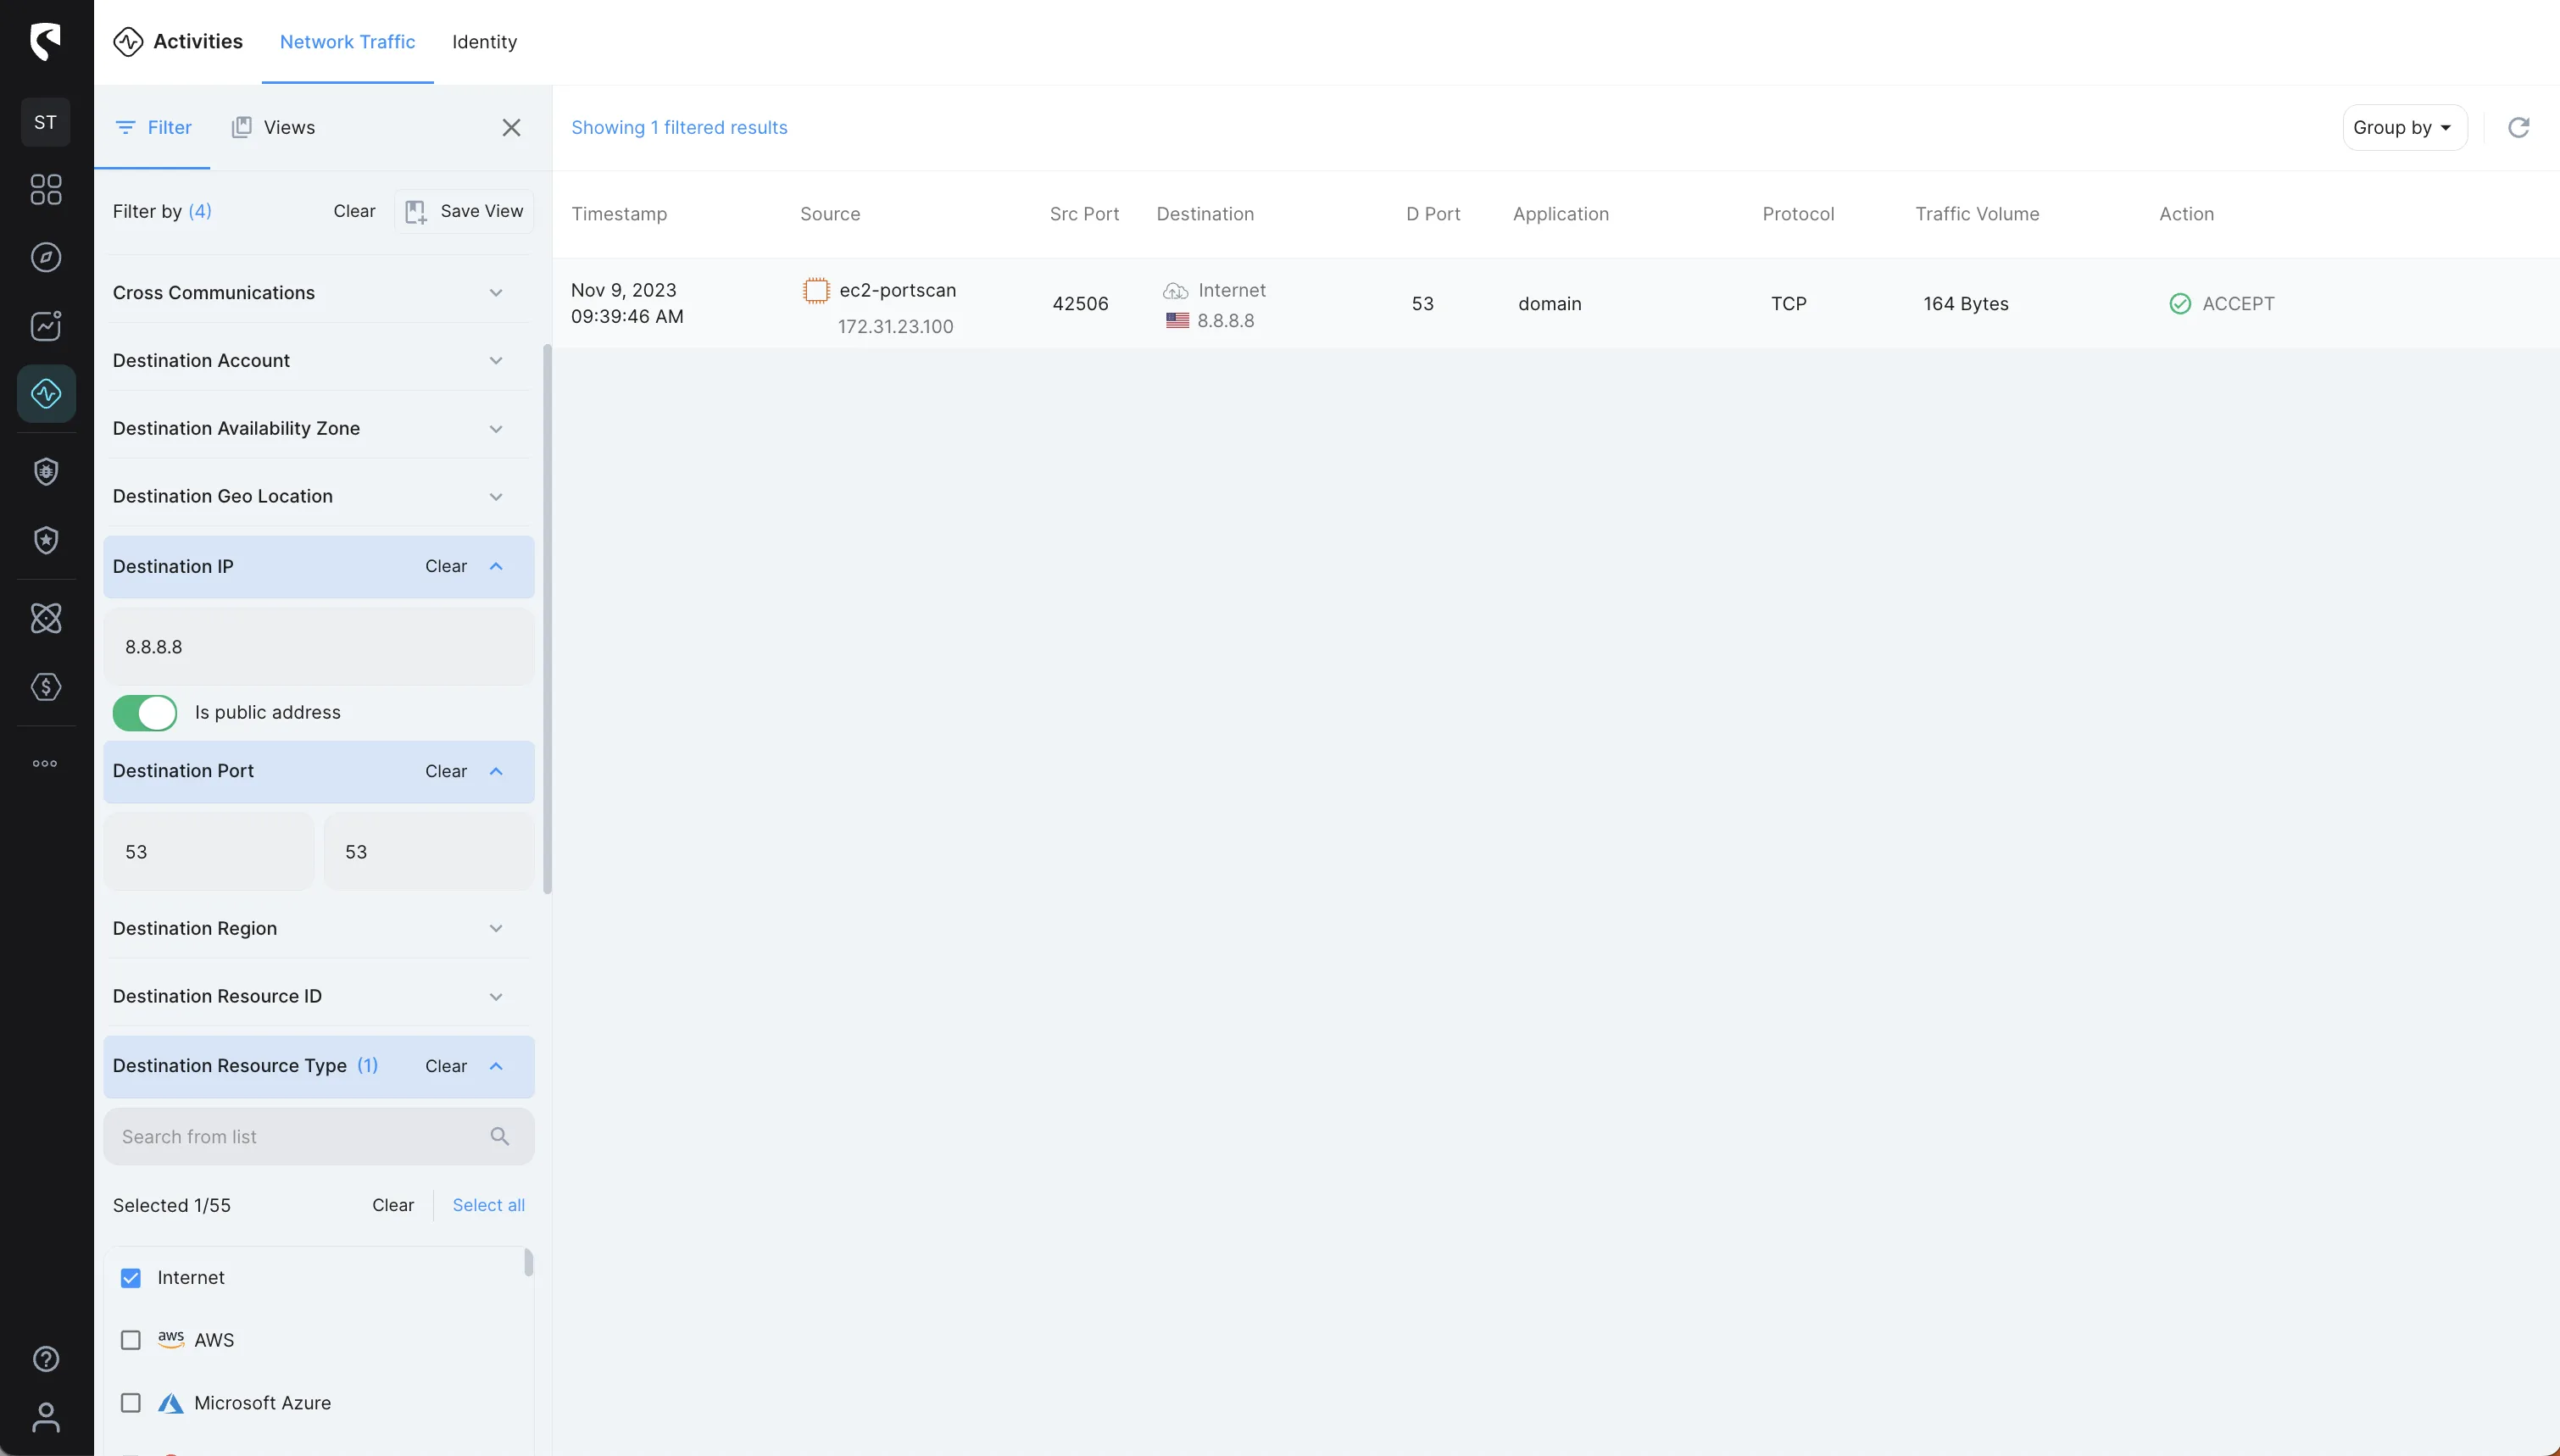Click the domain application cell
The height and width of the screenshot is (1456, 2560).
click(1550, 303)
